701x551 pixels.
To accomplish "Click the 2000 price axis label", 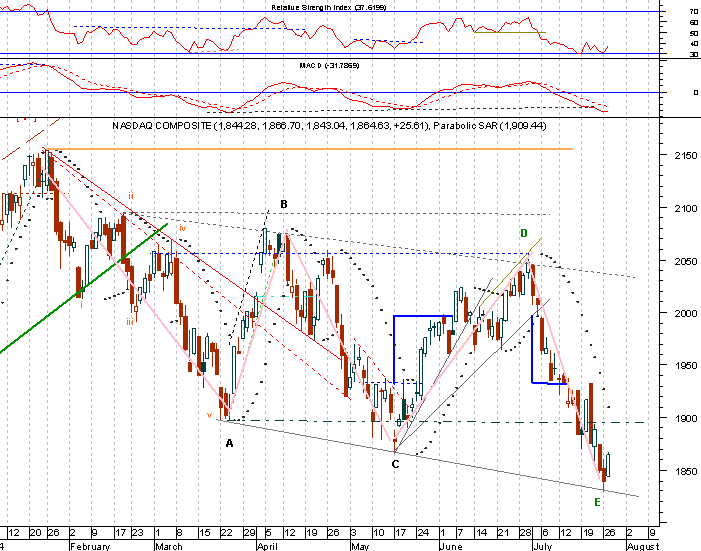I will pyautogui.click(x=685, y=313).
